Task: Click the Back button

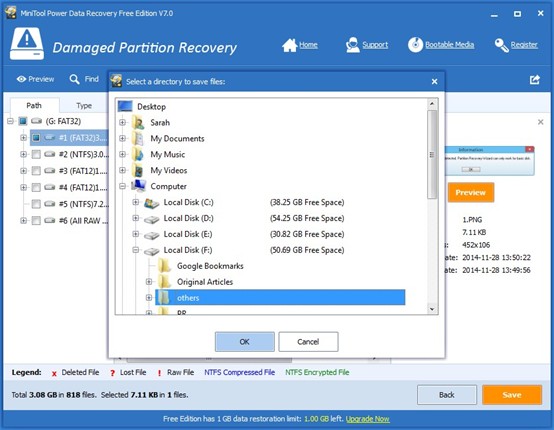Action: pos(447,395)
